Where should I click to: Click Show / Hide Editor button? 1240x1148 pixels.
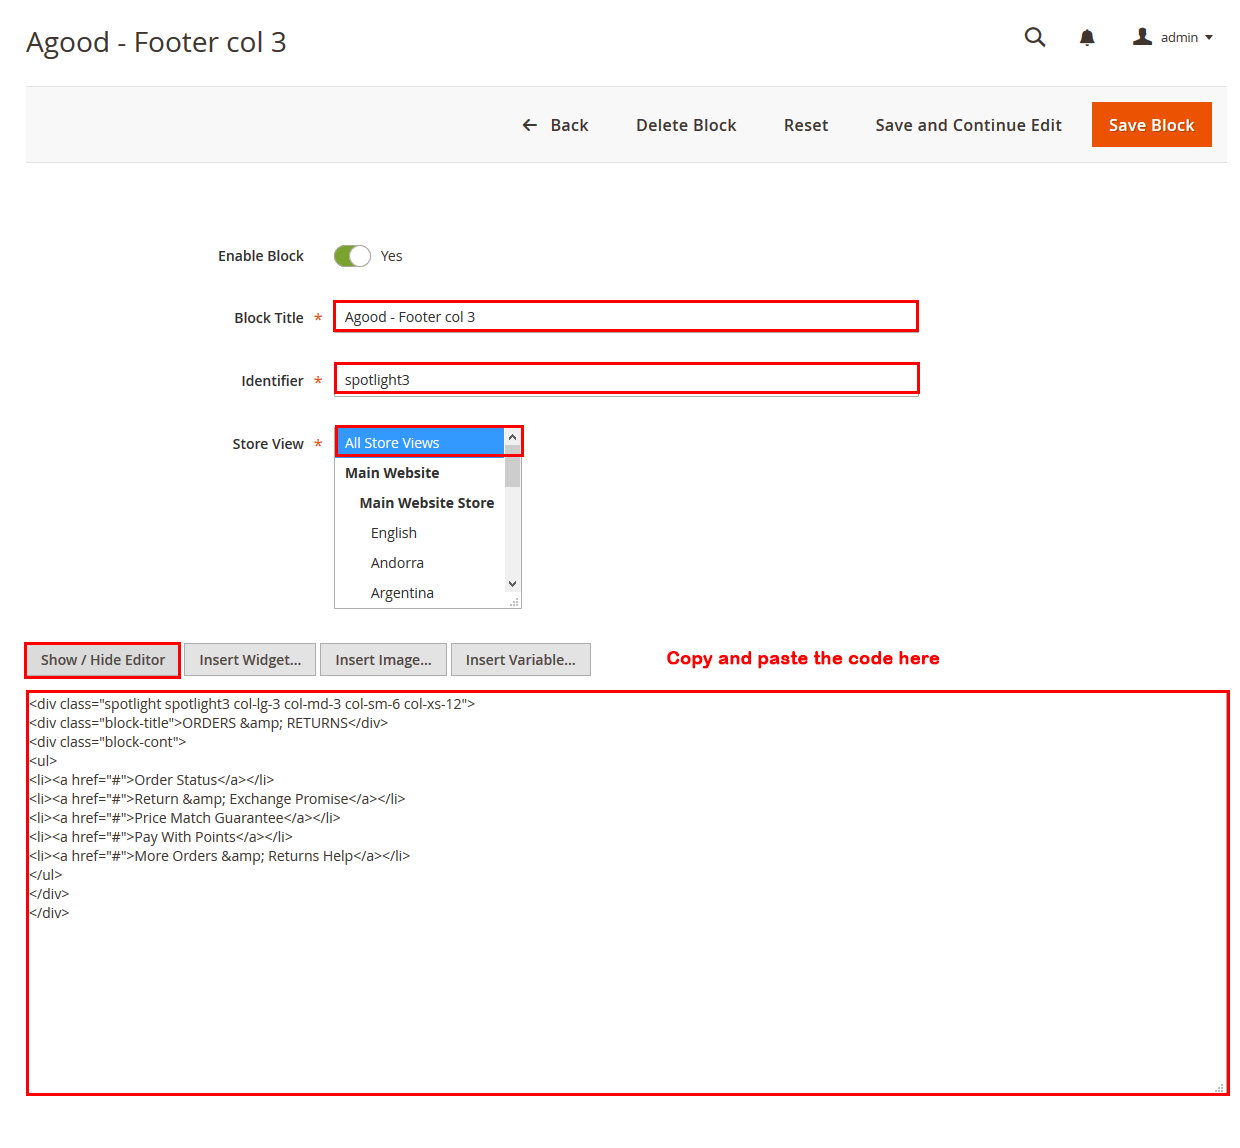[103, 660]
